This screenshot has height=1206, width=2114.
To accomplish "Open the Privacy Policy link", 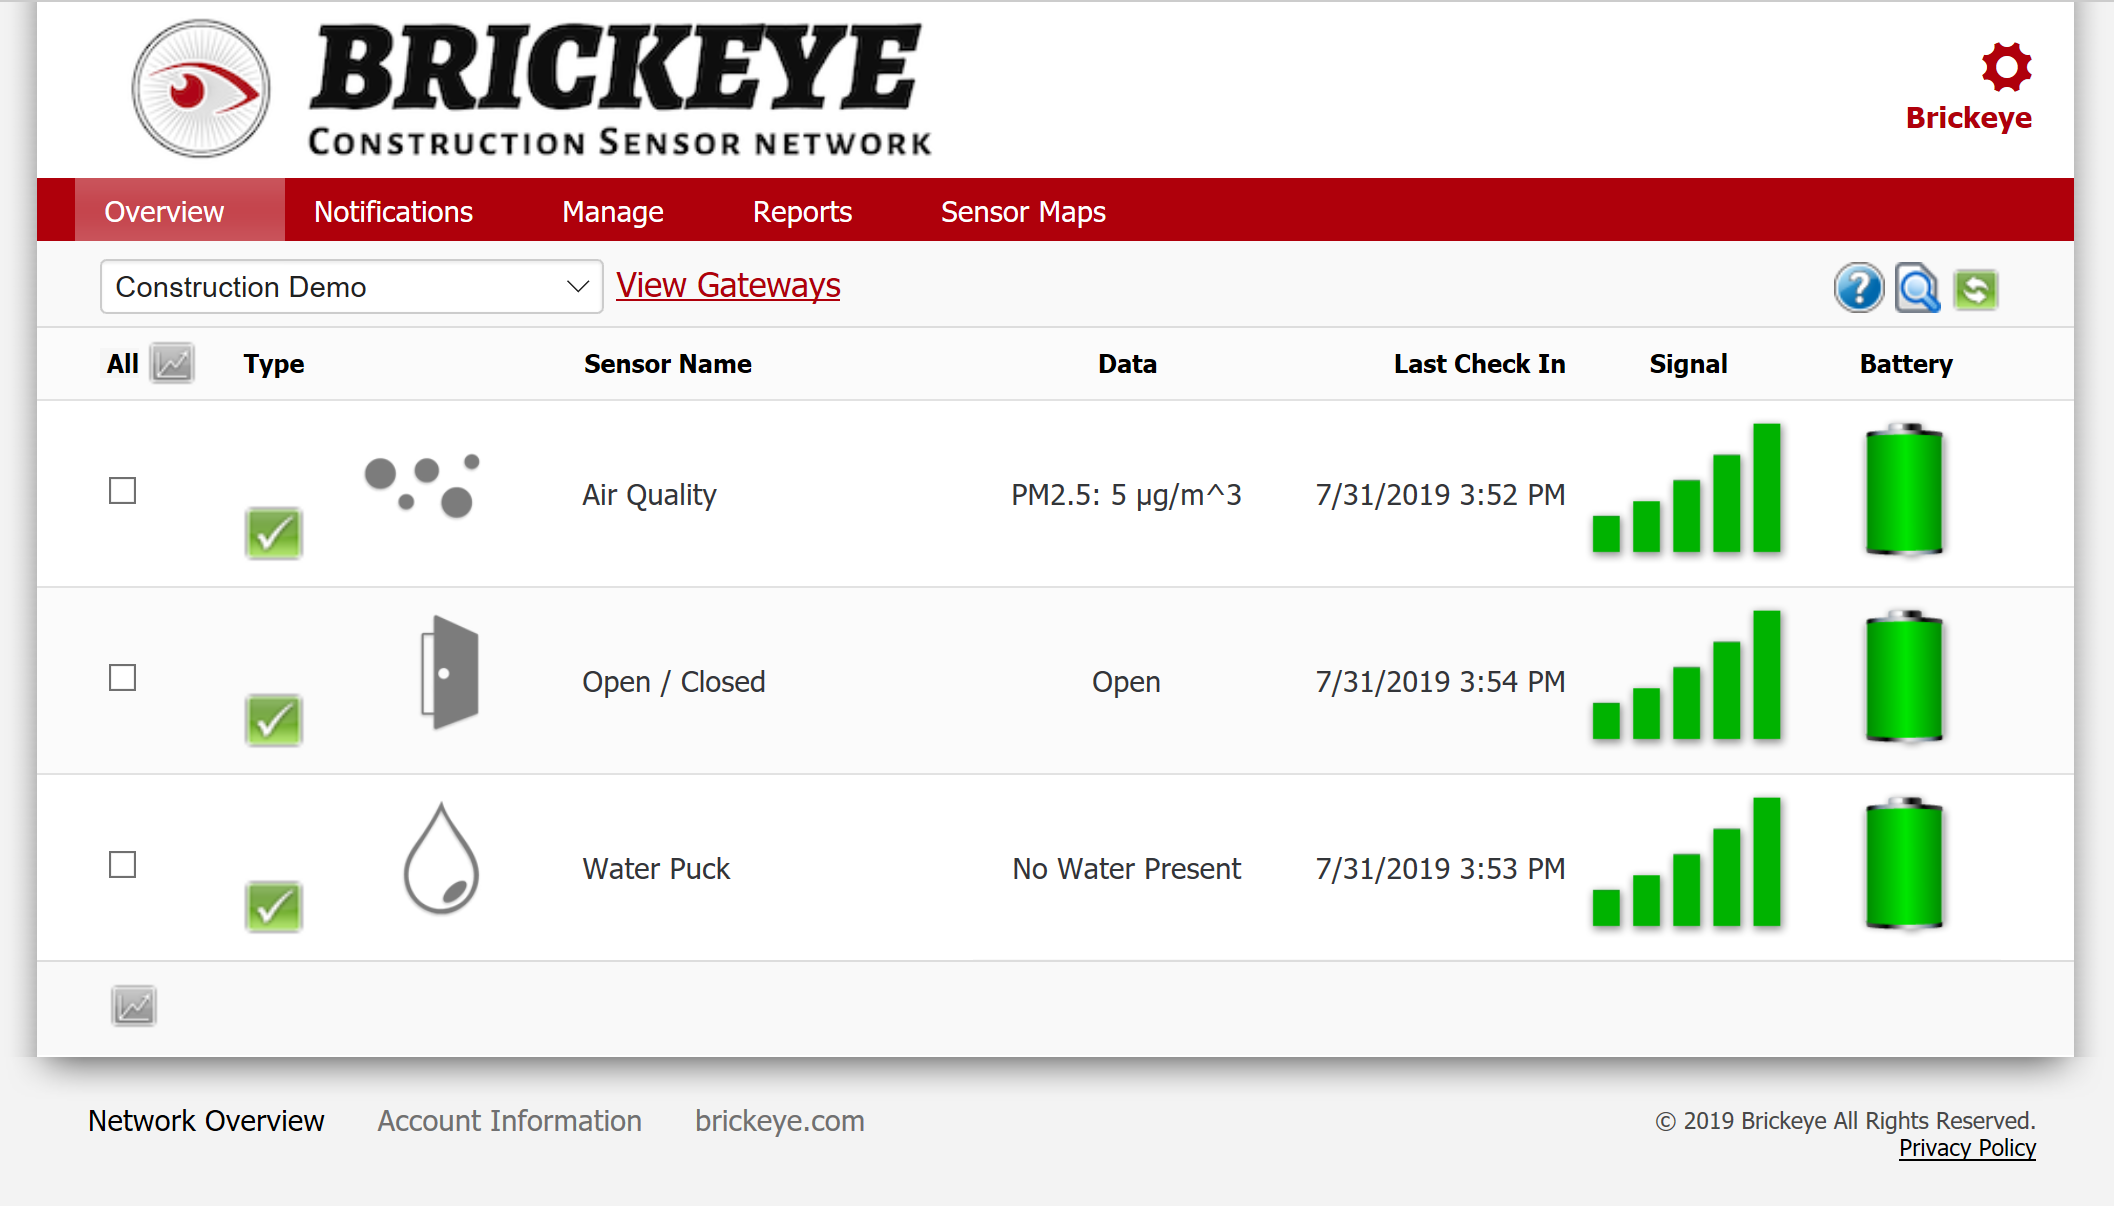I will coord(1966,1148).
